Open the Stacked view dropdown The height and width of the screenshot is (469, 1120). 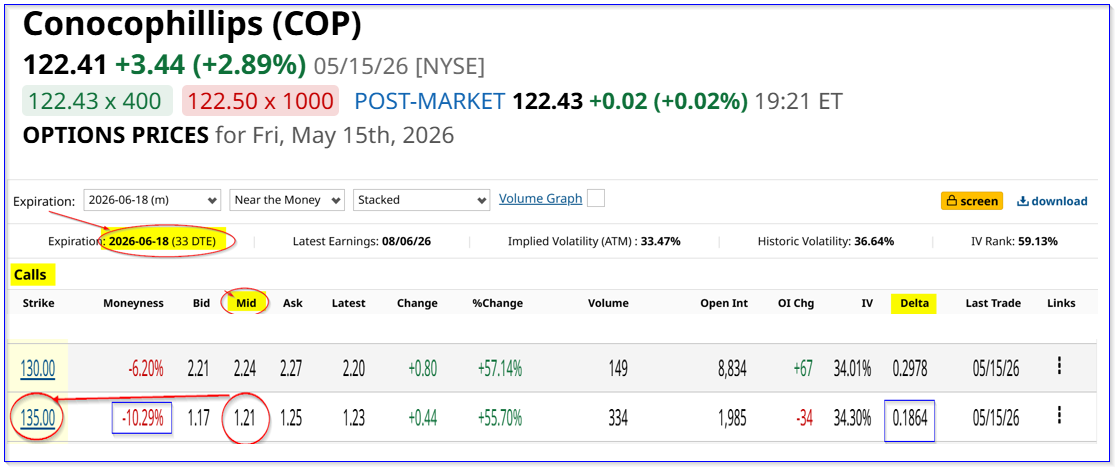click(421, 200)
